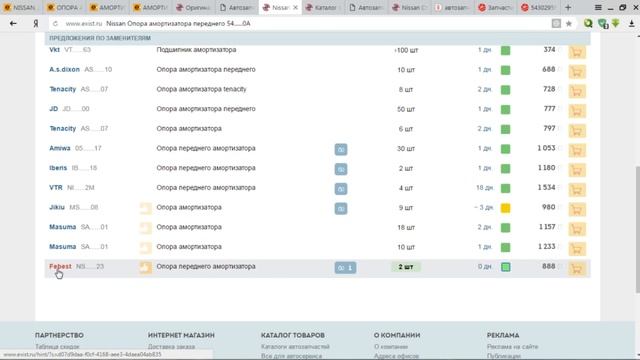Close the active Nissan tab
The height and width of the screenshot is (360, 640).
(x=296, y=7)
